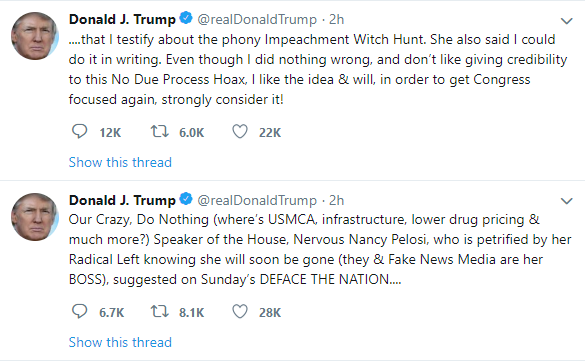Reply to the Nervous Nancy Pelosi tweet
Image resolution: width=585 pixels, height=362 pixels.
(x=79, y=312)
